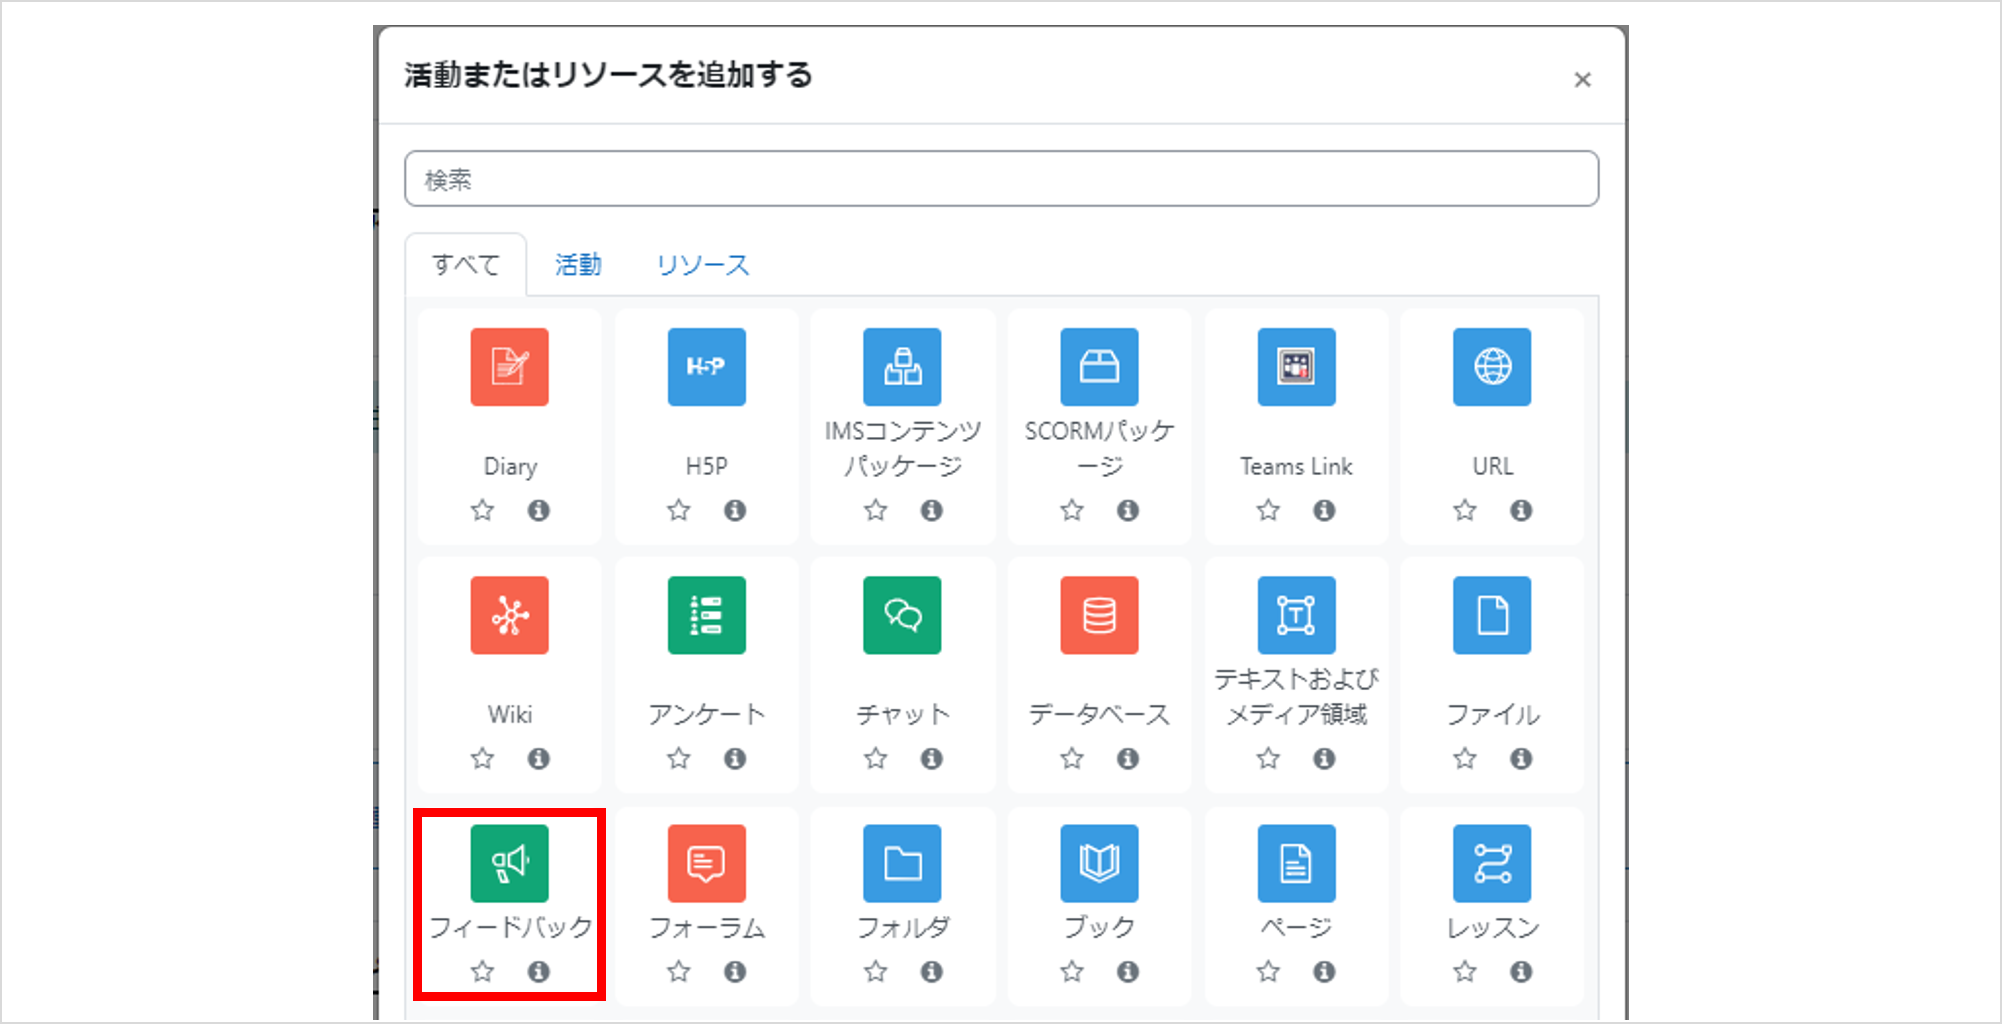
Task: Show info for H5P
Action: pos(735,510)
